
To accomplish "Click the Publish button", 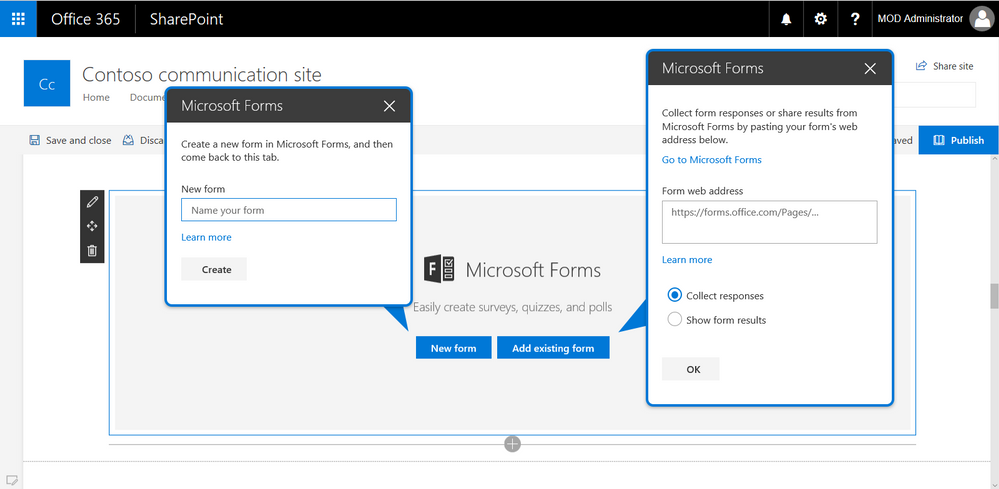I will click(x=958, y=140).
